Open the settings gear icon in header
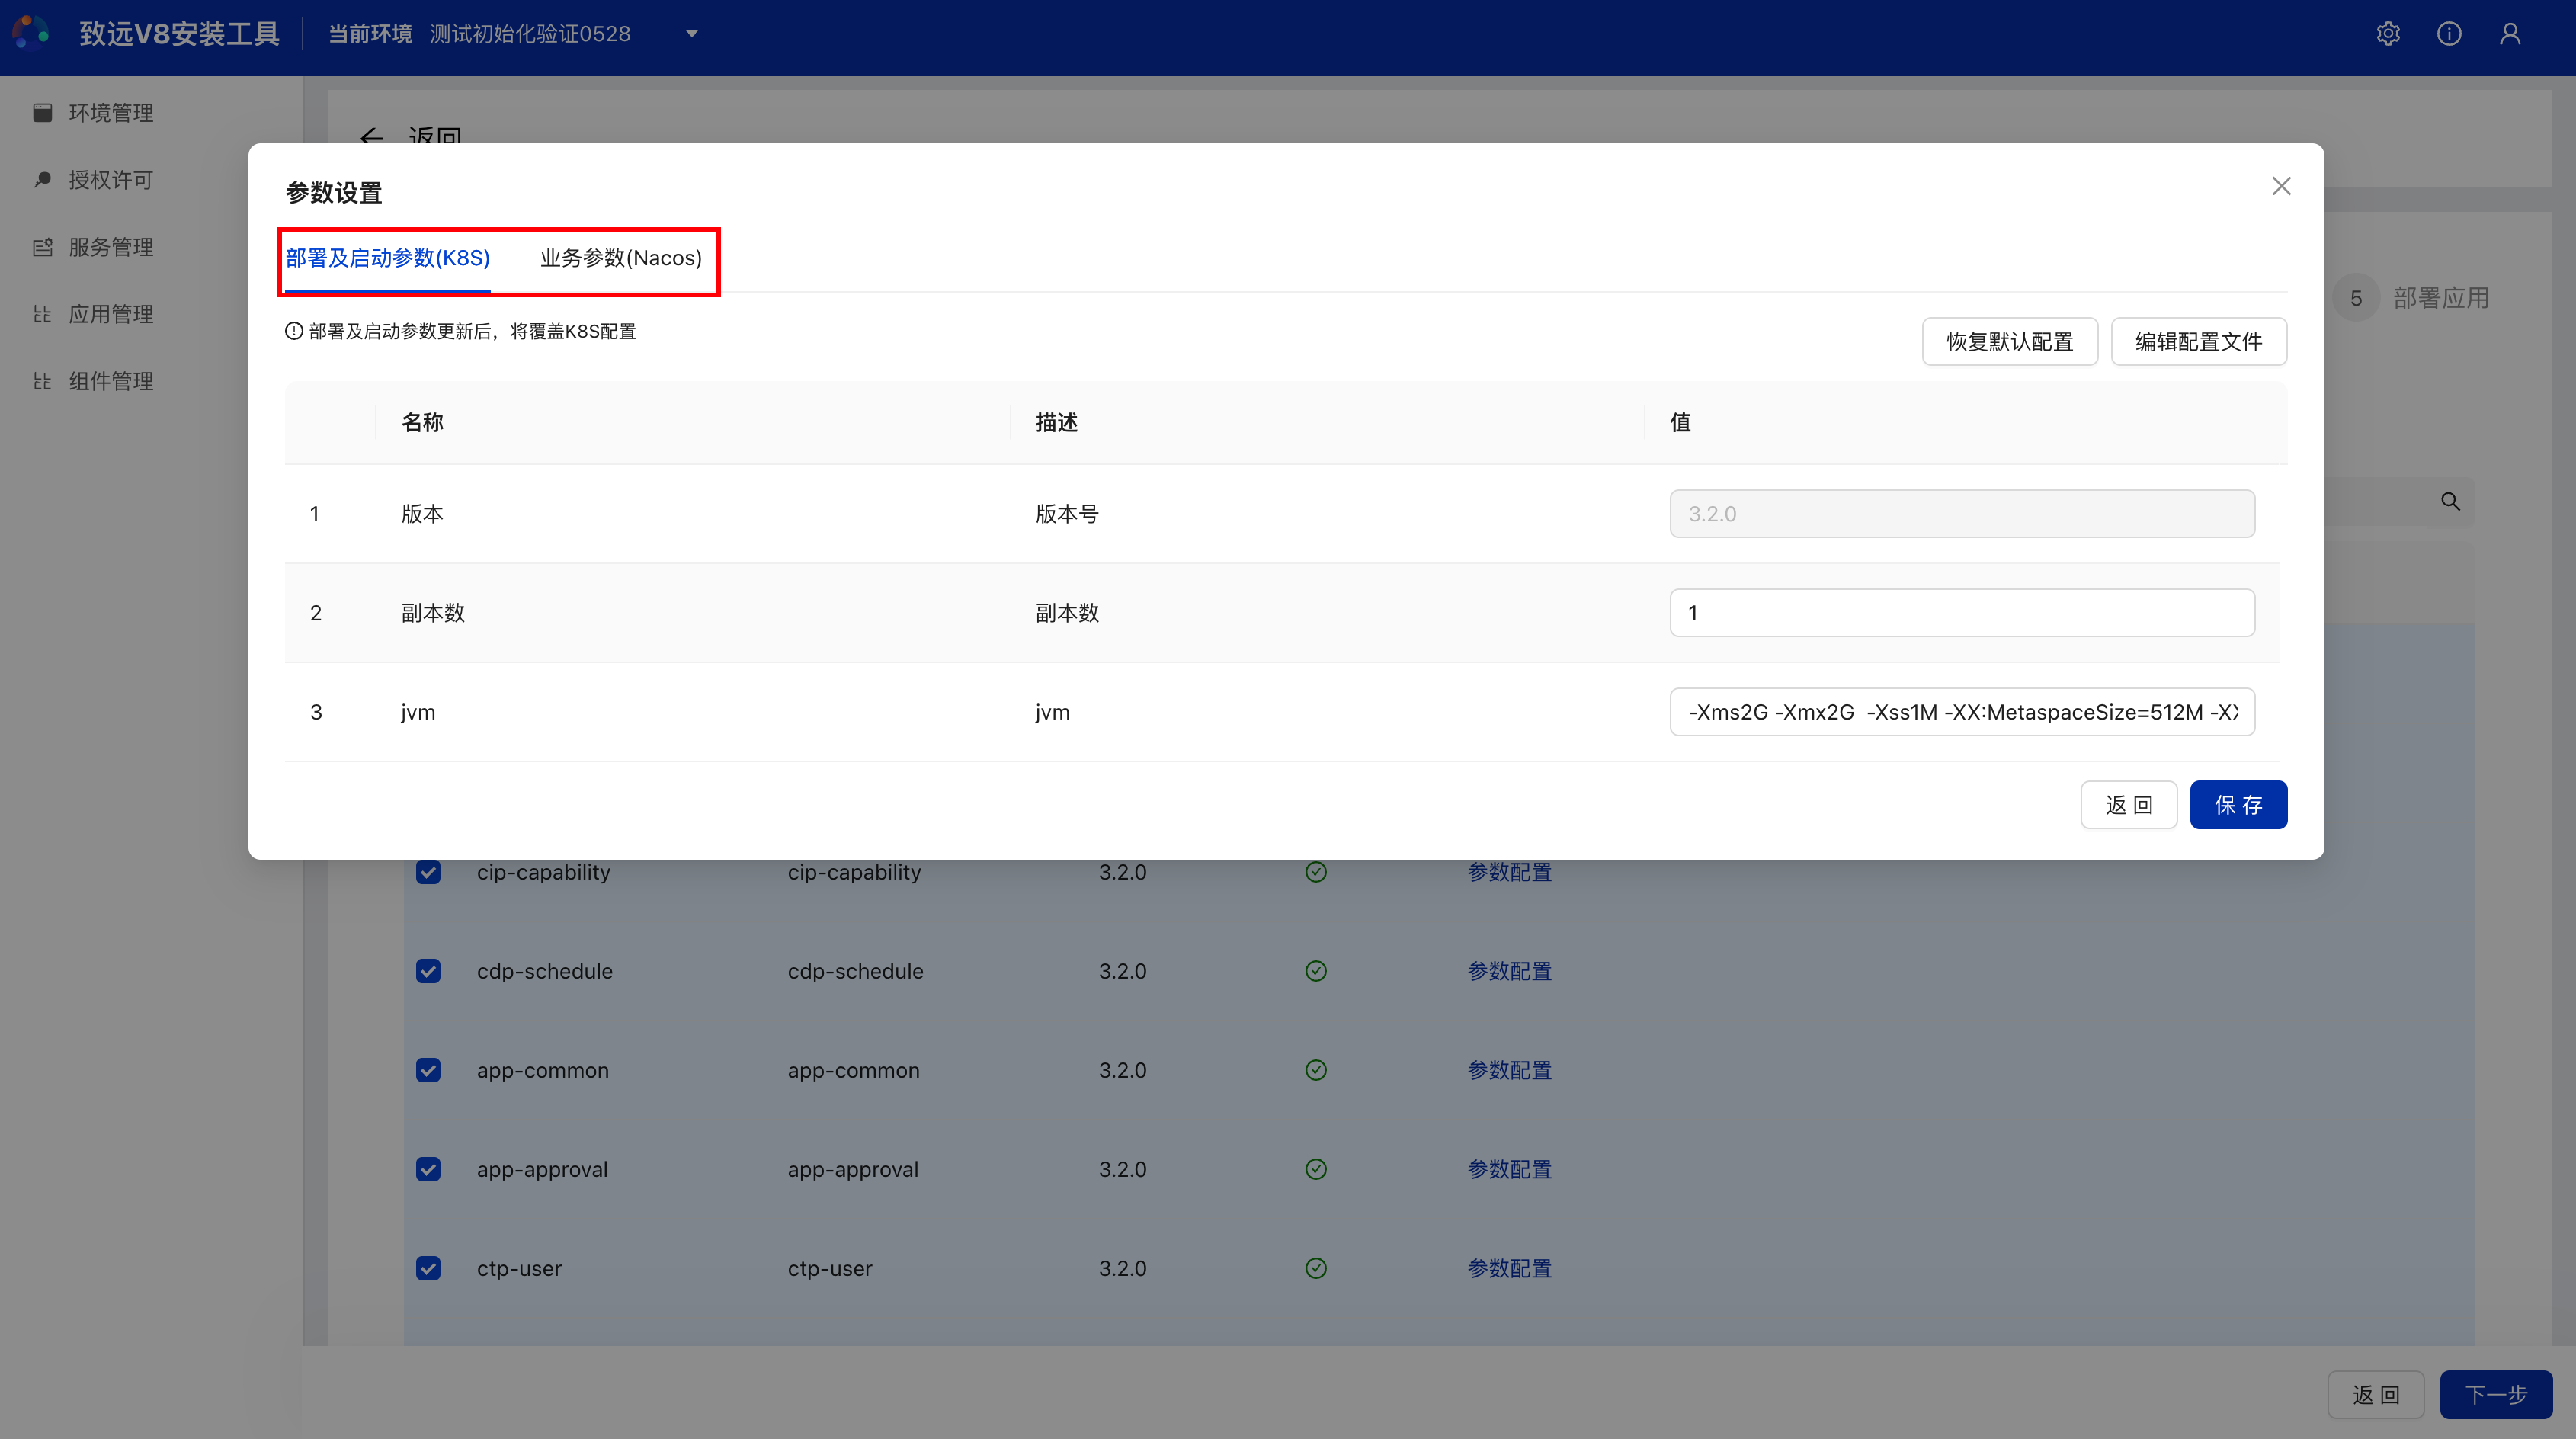2576x1439 pixels. (x=2388, y=33)
